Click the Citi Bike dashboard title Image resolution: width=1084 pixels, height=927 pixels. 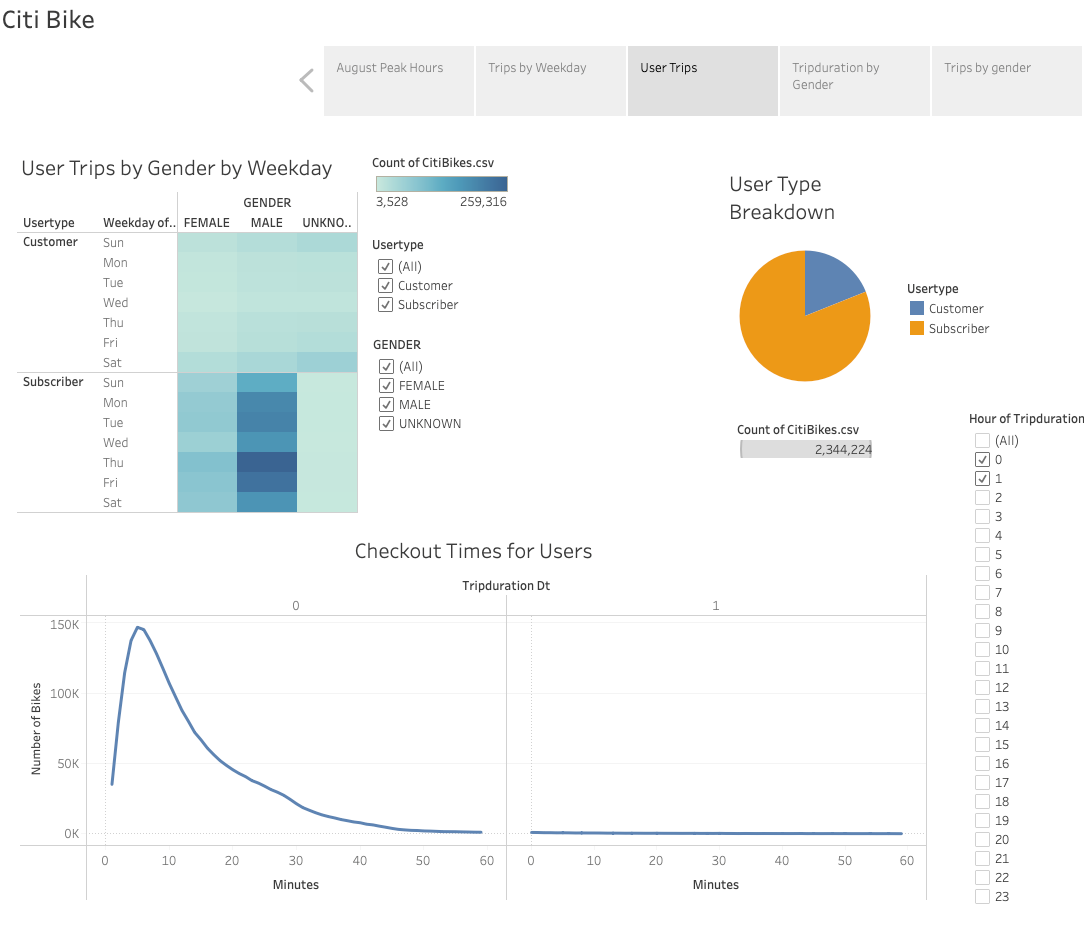tap(48, 19)
